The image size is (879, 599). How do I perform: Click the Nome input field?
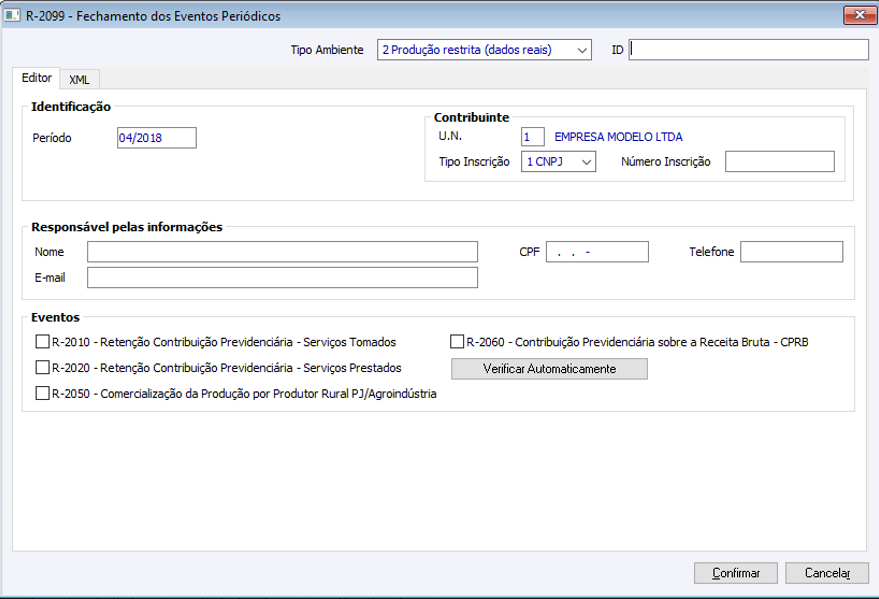click(283, 252)
